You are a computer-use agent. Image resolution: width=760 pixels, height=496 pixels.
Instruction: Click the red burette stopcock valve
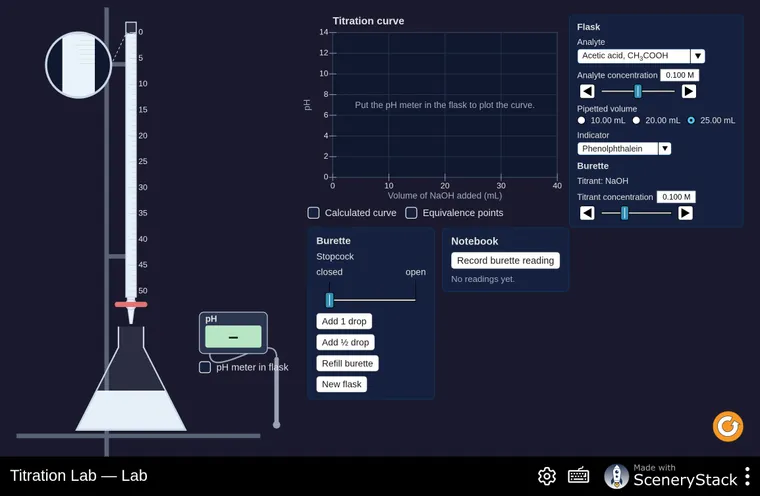(131, 304)
